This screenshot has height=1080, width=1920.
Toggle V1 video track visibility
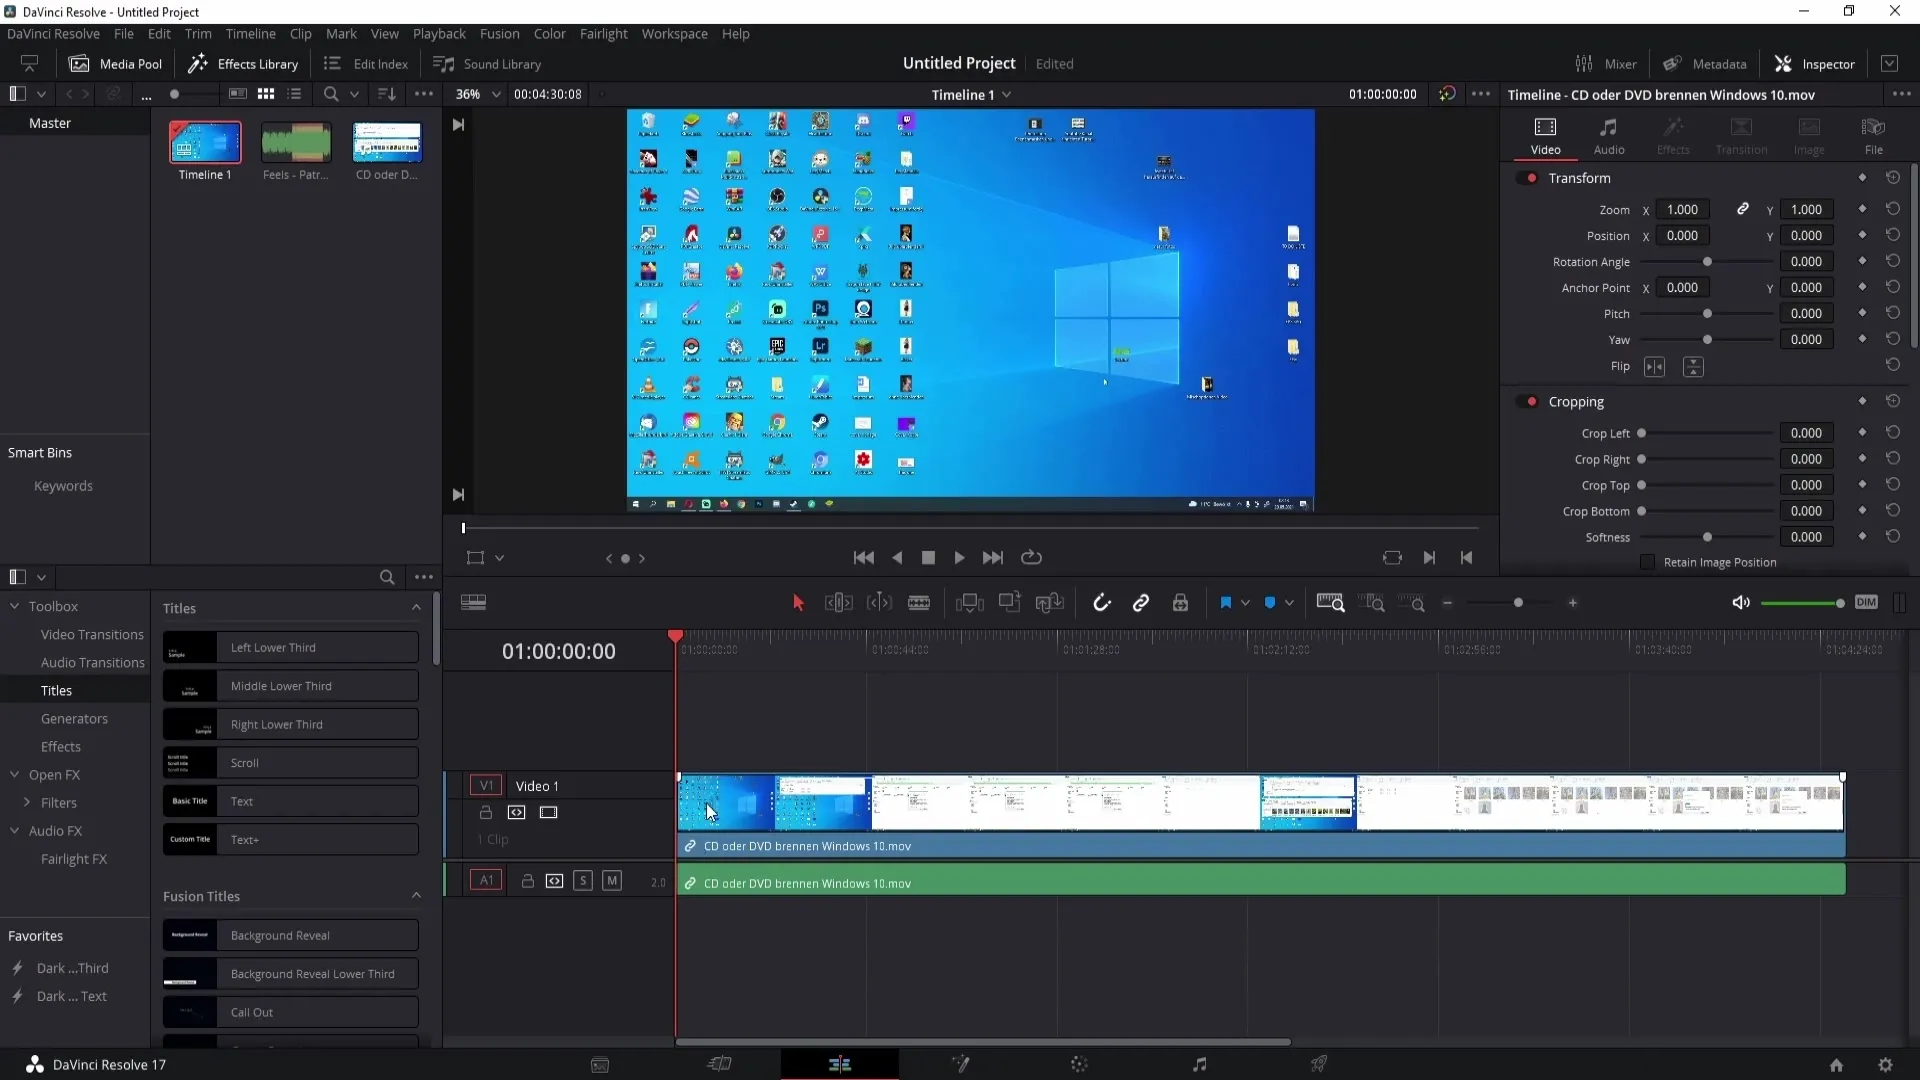pos(549,812)
